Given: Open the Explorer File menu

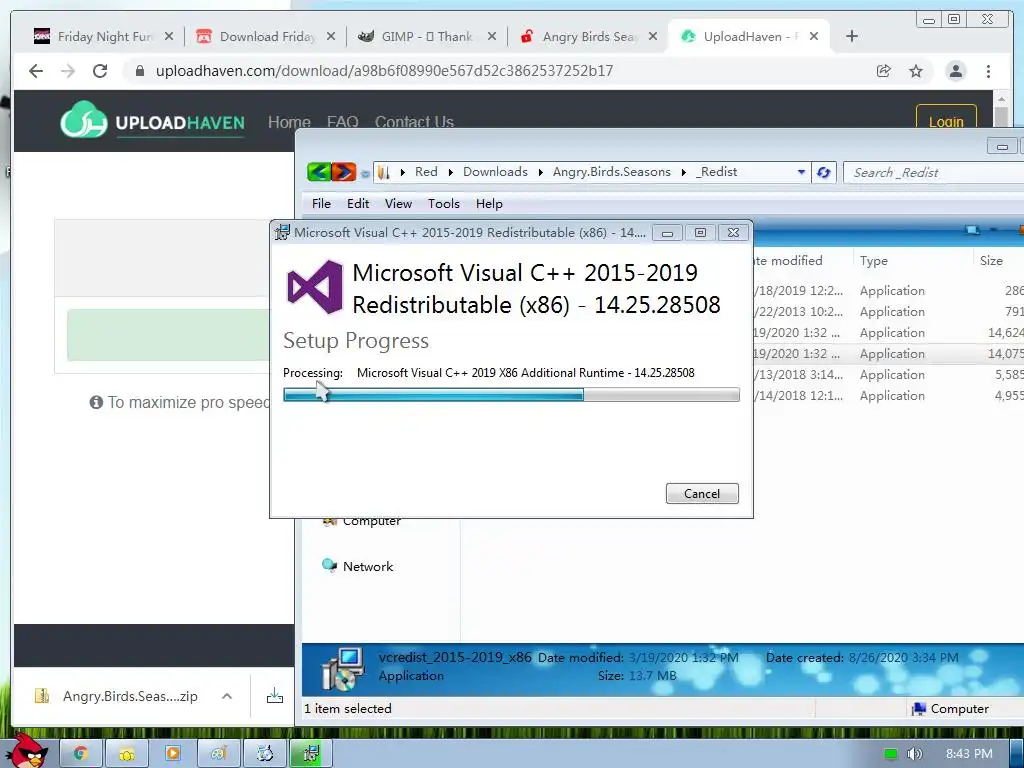Looking at the screenshot, I should [321, 204].
